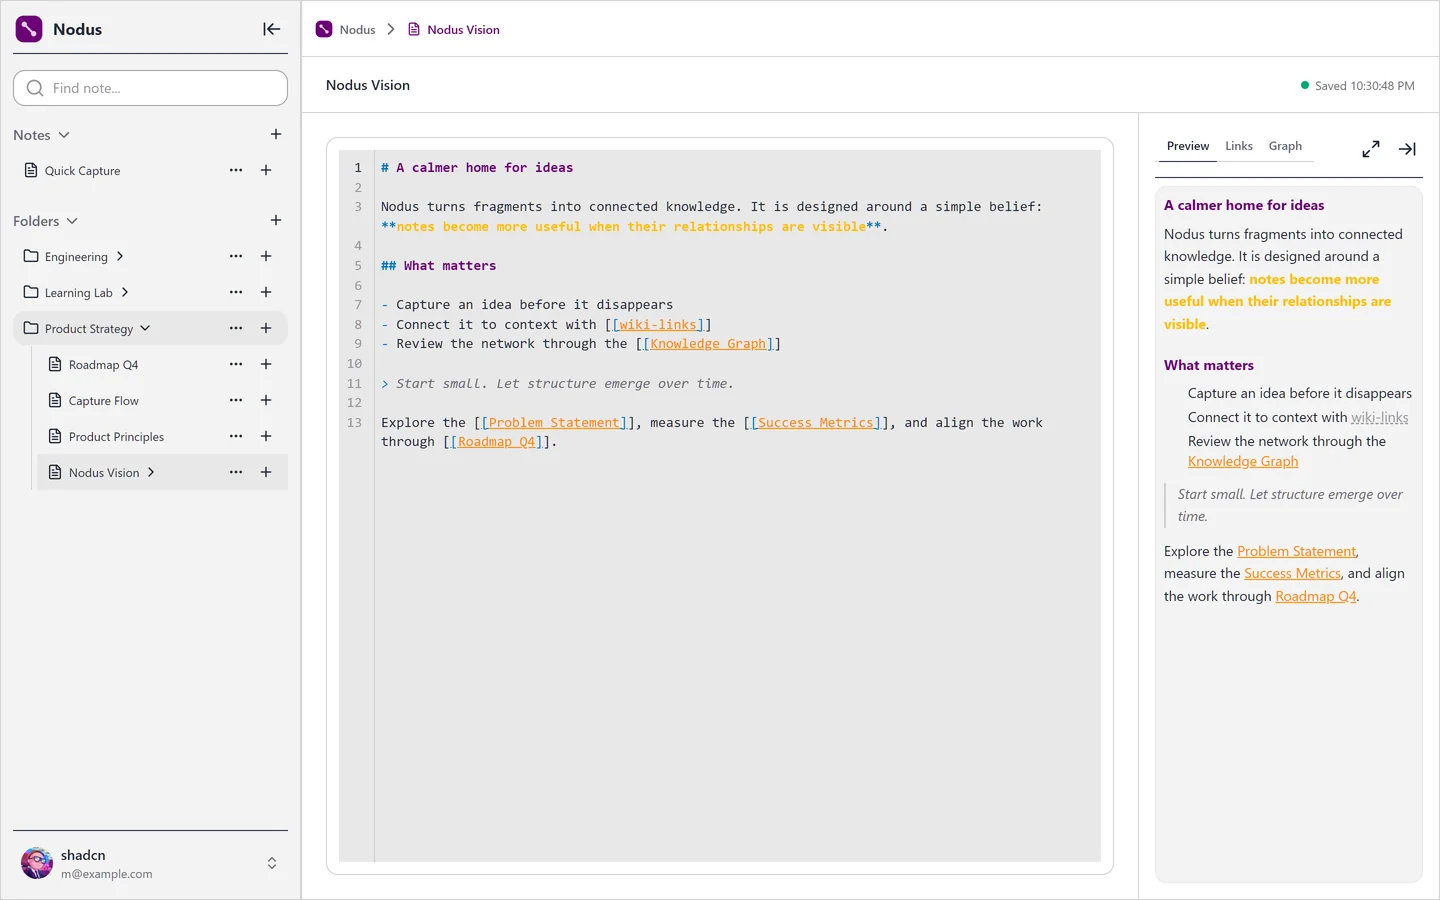Add a new note via Notes plus
This screenshot has width=1440, height=900.
click(x=276, y=134)
